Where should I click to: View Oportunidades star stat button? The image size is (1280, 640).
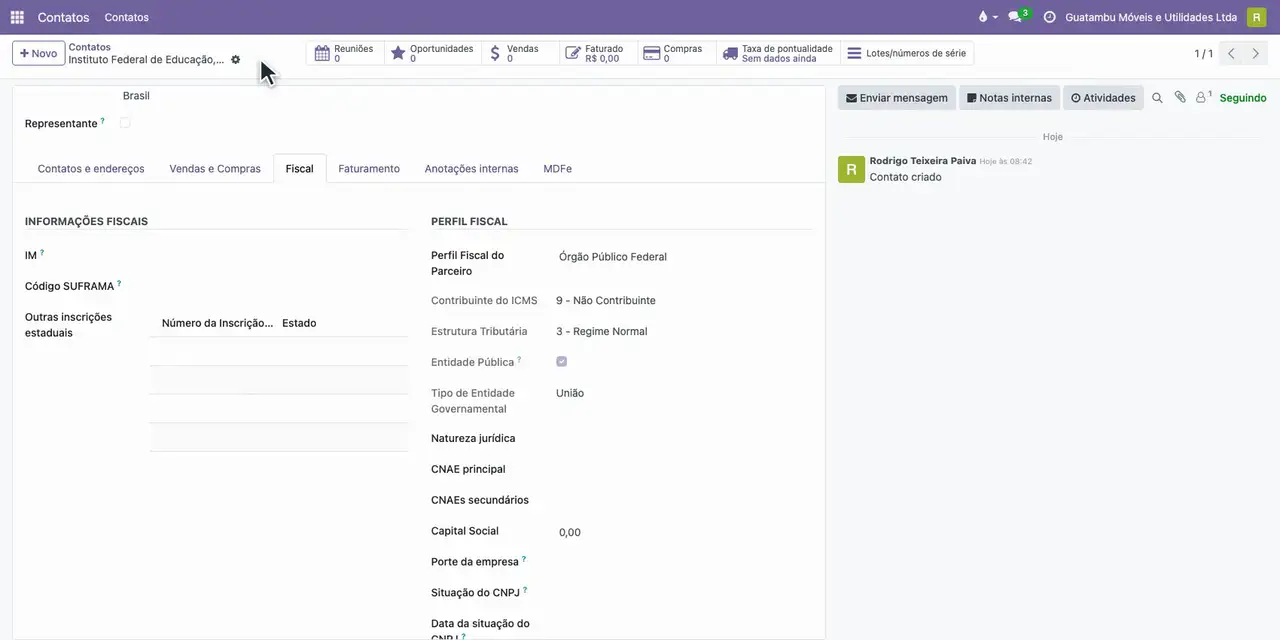433,53
